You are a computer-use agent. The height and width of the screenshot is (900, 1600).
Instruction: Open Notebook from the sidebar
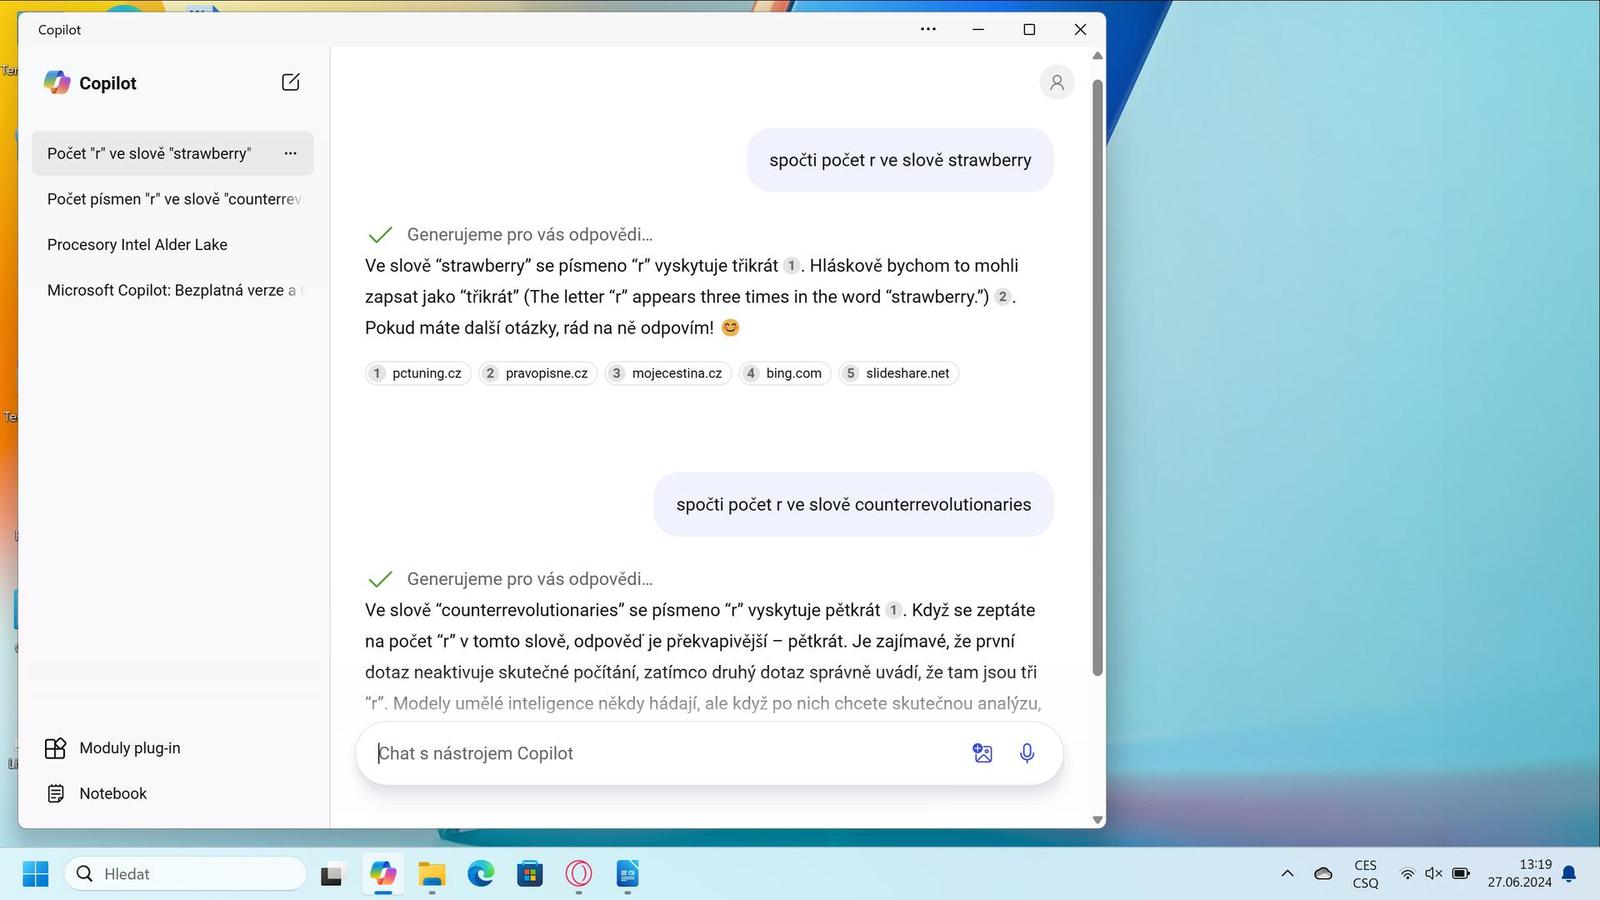[x=97, y=793]
